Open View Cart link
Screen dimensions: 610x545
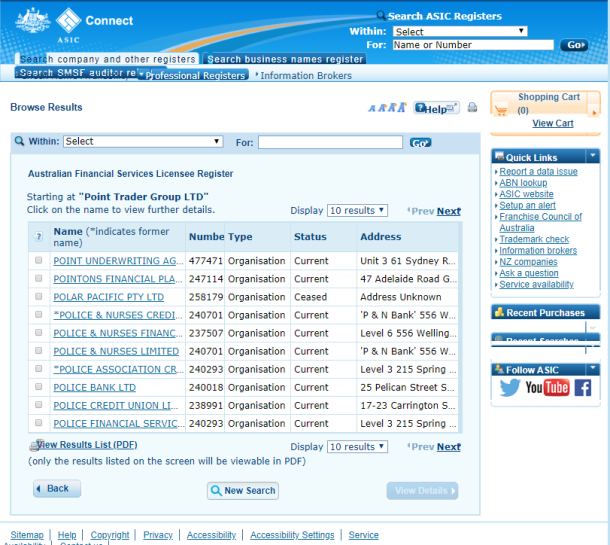click(x=553, y=123)
